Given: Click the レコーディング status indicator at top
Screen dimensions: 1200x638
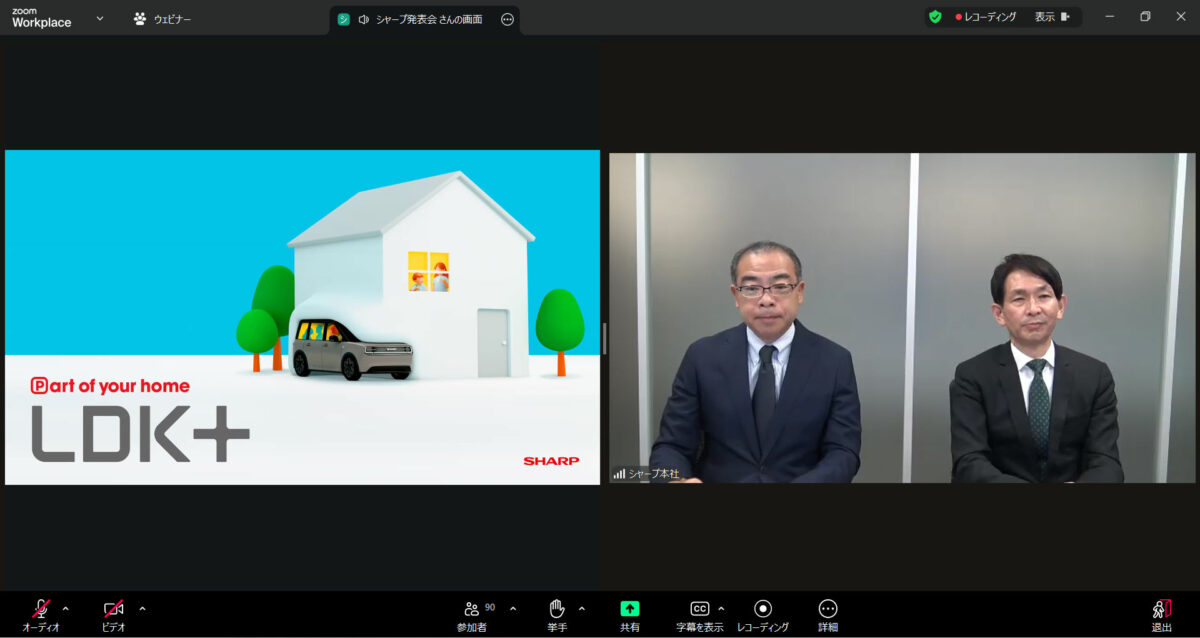Looking at the screenshot, I should click(985, 17).
